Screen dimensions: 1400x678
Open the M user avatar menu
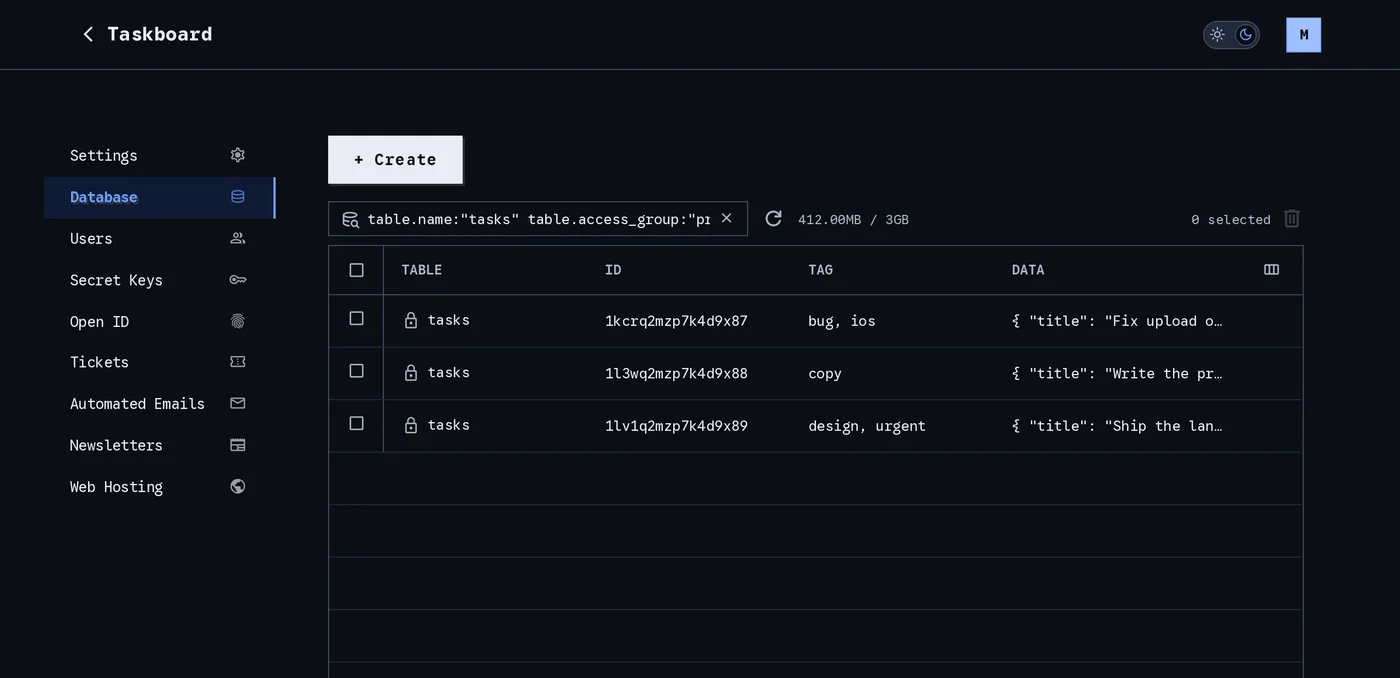coord(1303,35)
